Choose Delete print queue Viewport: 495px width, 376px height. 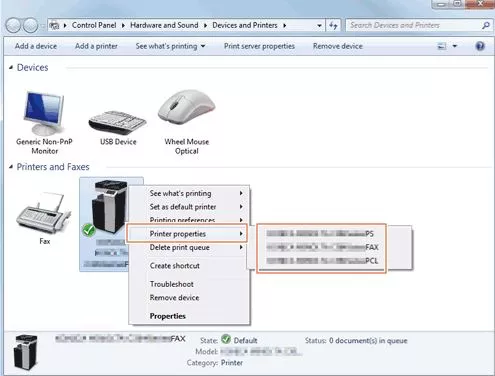coord(189,247)
